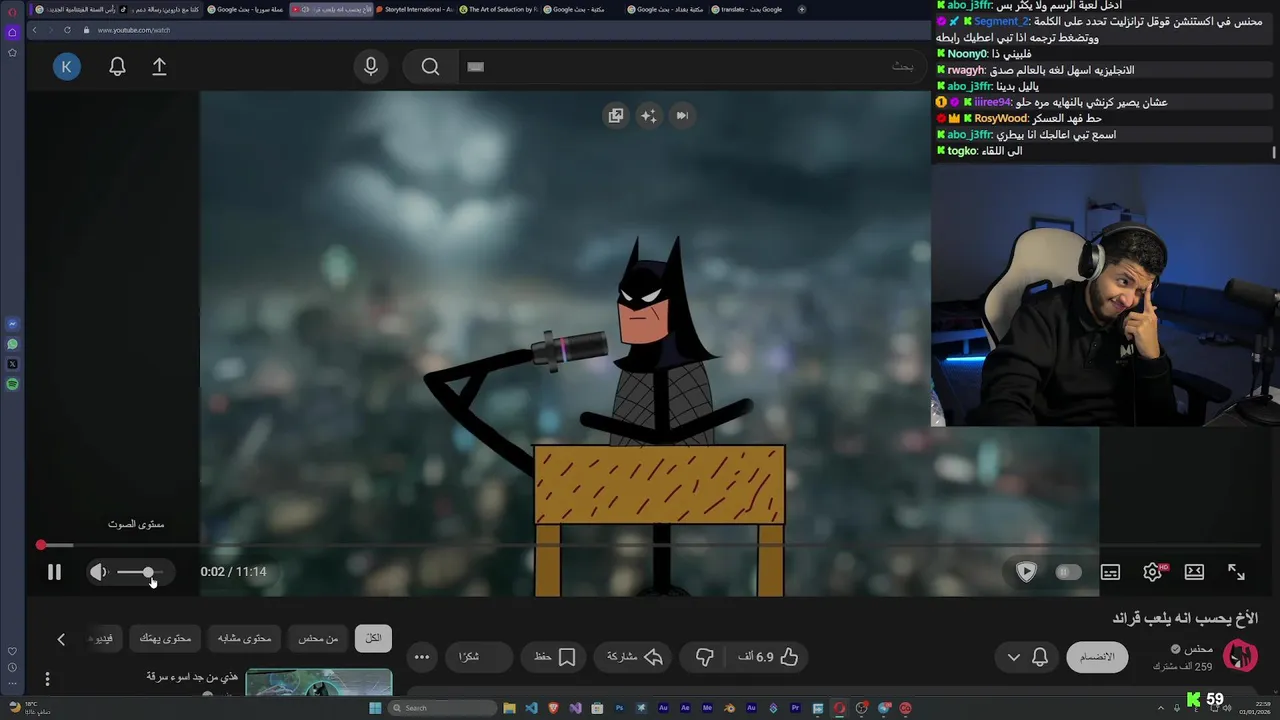Select the محتوى مشابه filter chip
This screenshot has width=1280, height=720.
tap(244, 638)
